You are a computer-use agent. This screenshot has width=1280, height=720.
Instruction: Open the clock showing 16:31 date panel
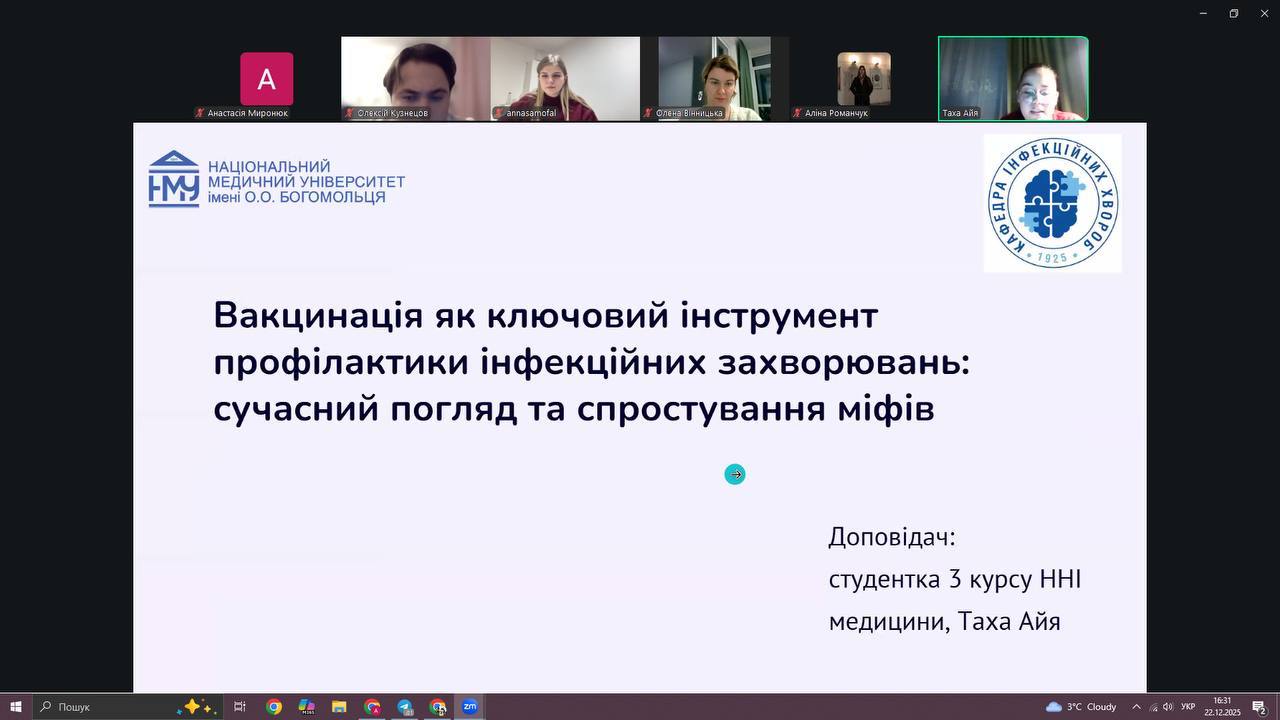[x=1222, y=707]
